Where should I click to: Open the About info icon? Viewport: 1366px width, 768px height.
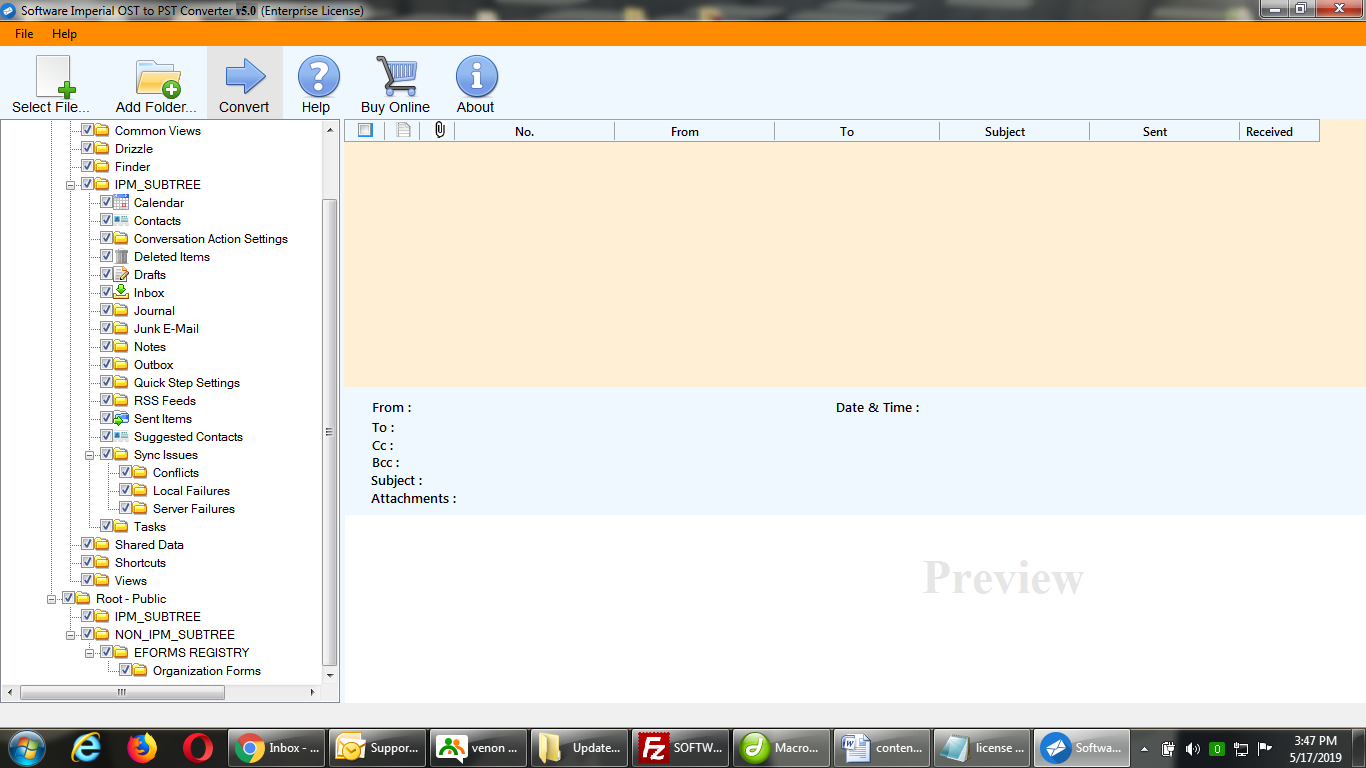tap(477, 76)
